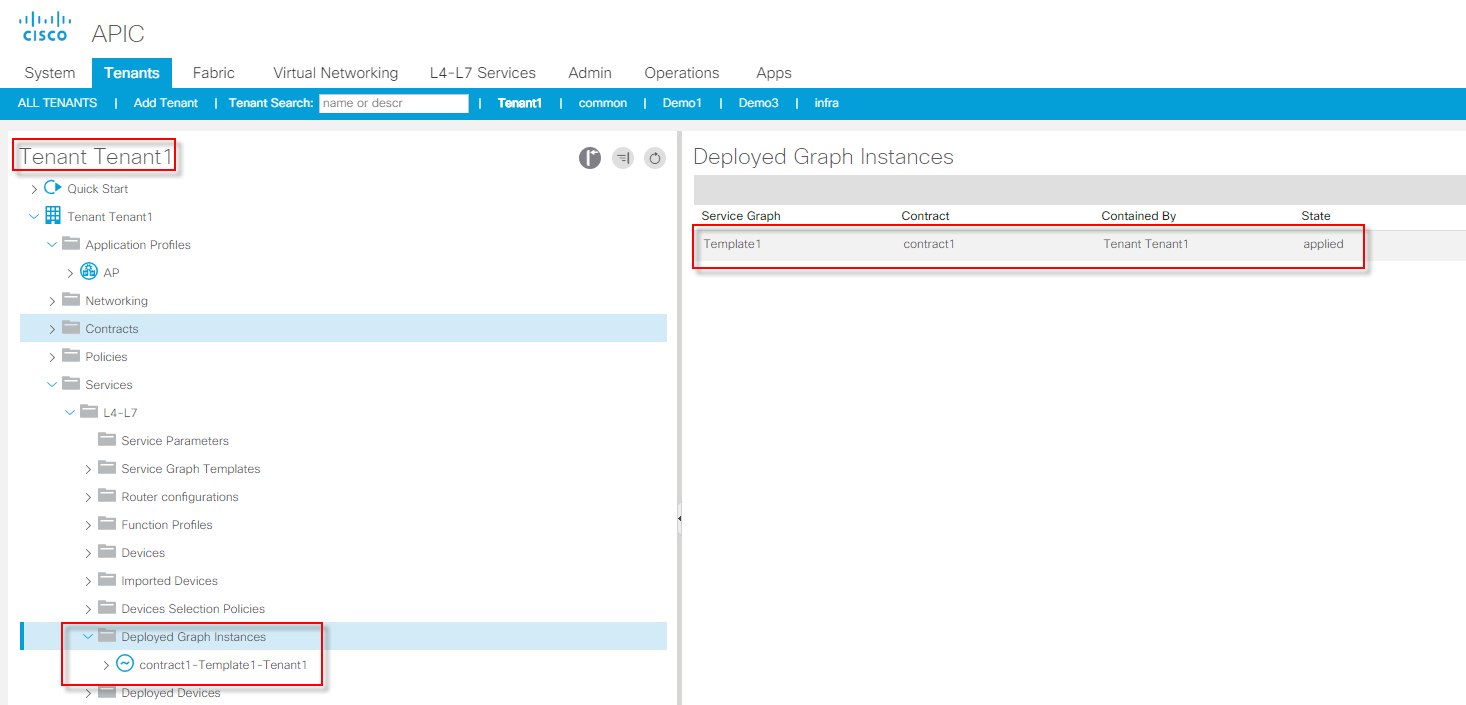
Task: Sort by the State column header
Action: tap(1316, 216)
